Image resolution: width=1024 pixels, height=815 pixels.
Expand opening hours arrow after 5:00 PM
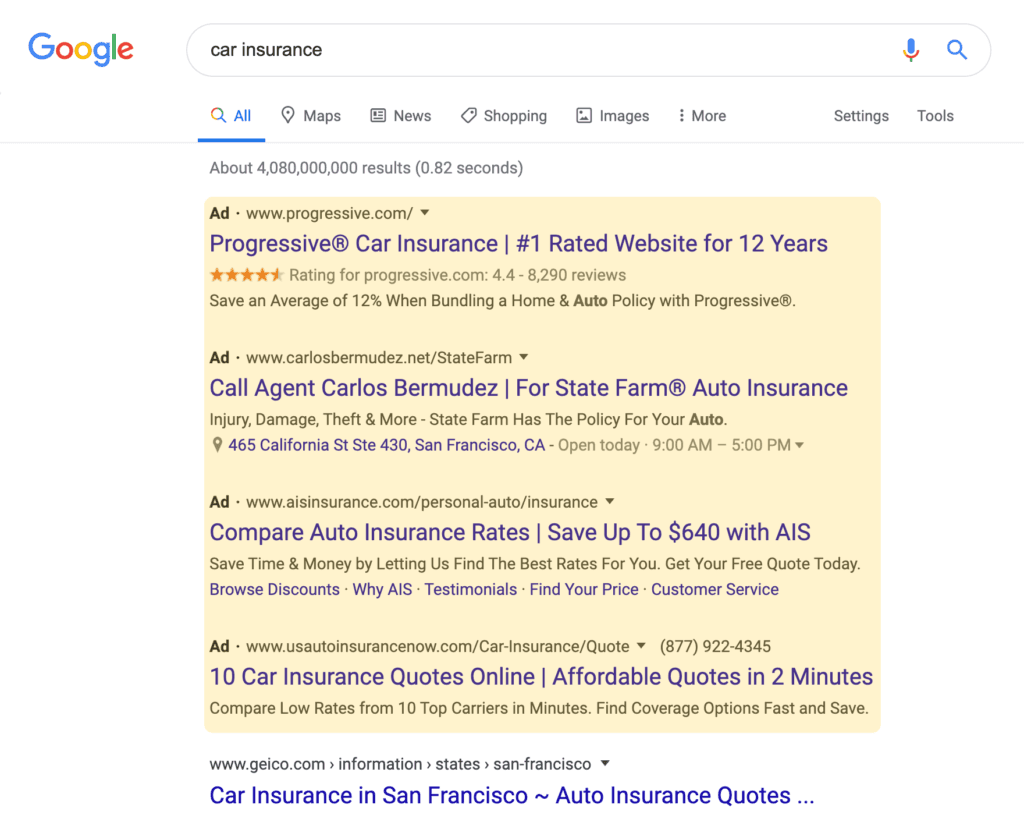(799, 445)
